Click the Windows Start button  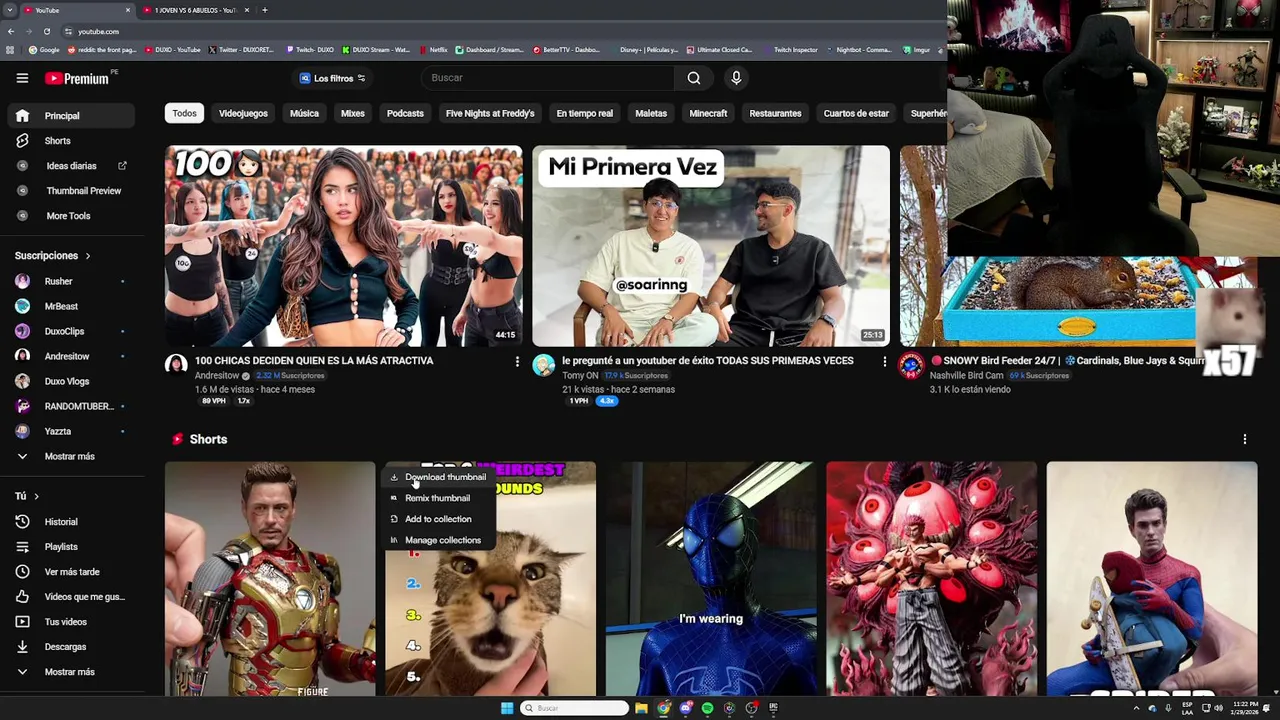click(x=507, y=708)
